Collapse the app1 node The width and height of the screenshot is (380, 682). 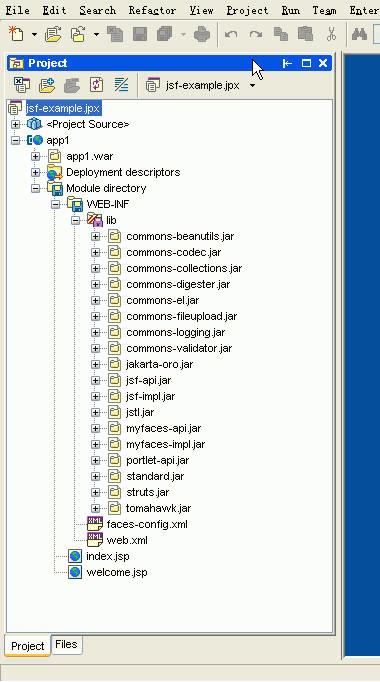tap(15, 140)
